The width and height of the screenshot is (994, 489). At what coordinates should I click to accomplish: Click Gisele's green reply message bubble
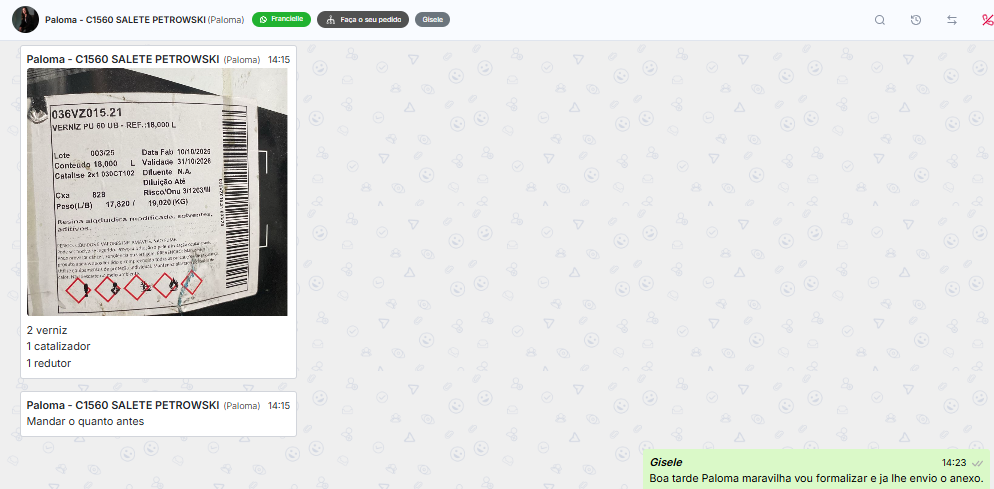click(x=816, y=470)
